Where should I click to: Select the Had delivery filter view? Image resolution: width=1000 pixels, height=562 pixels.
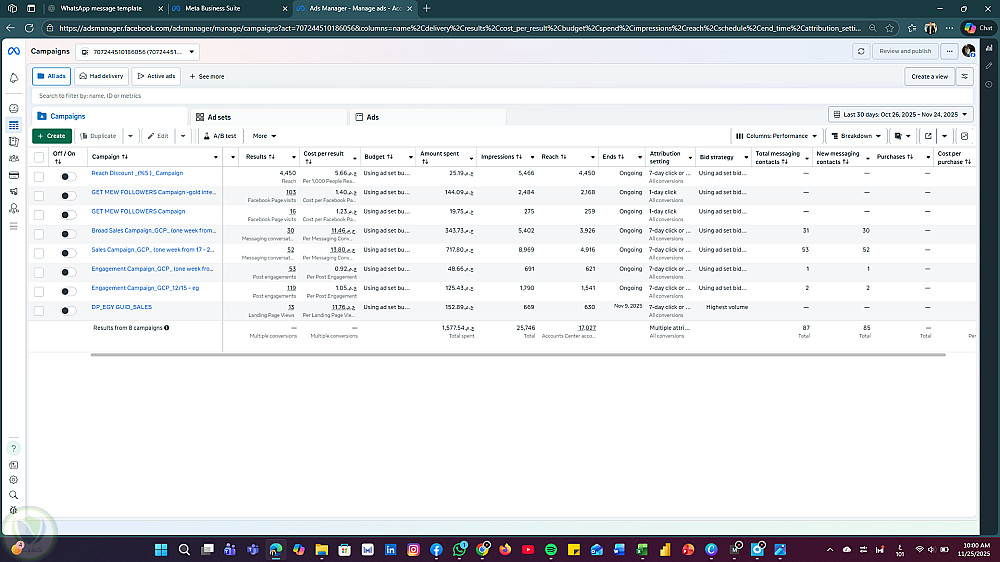[101, 77]
